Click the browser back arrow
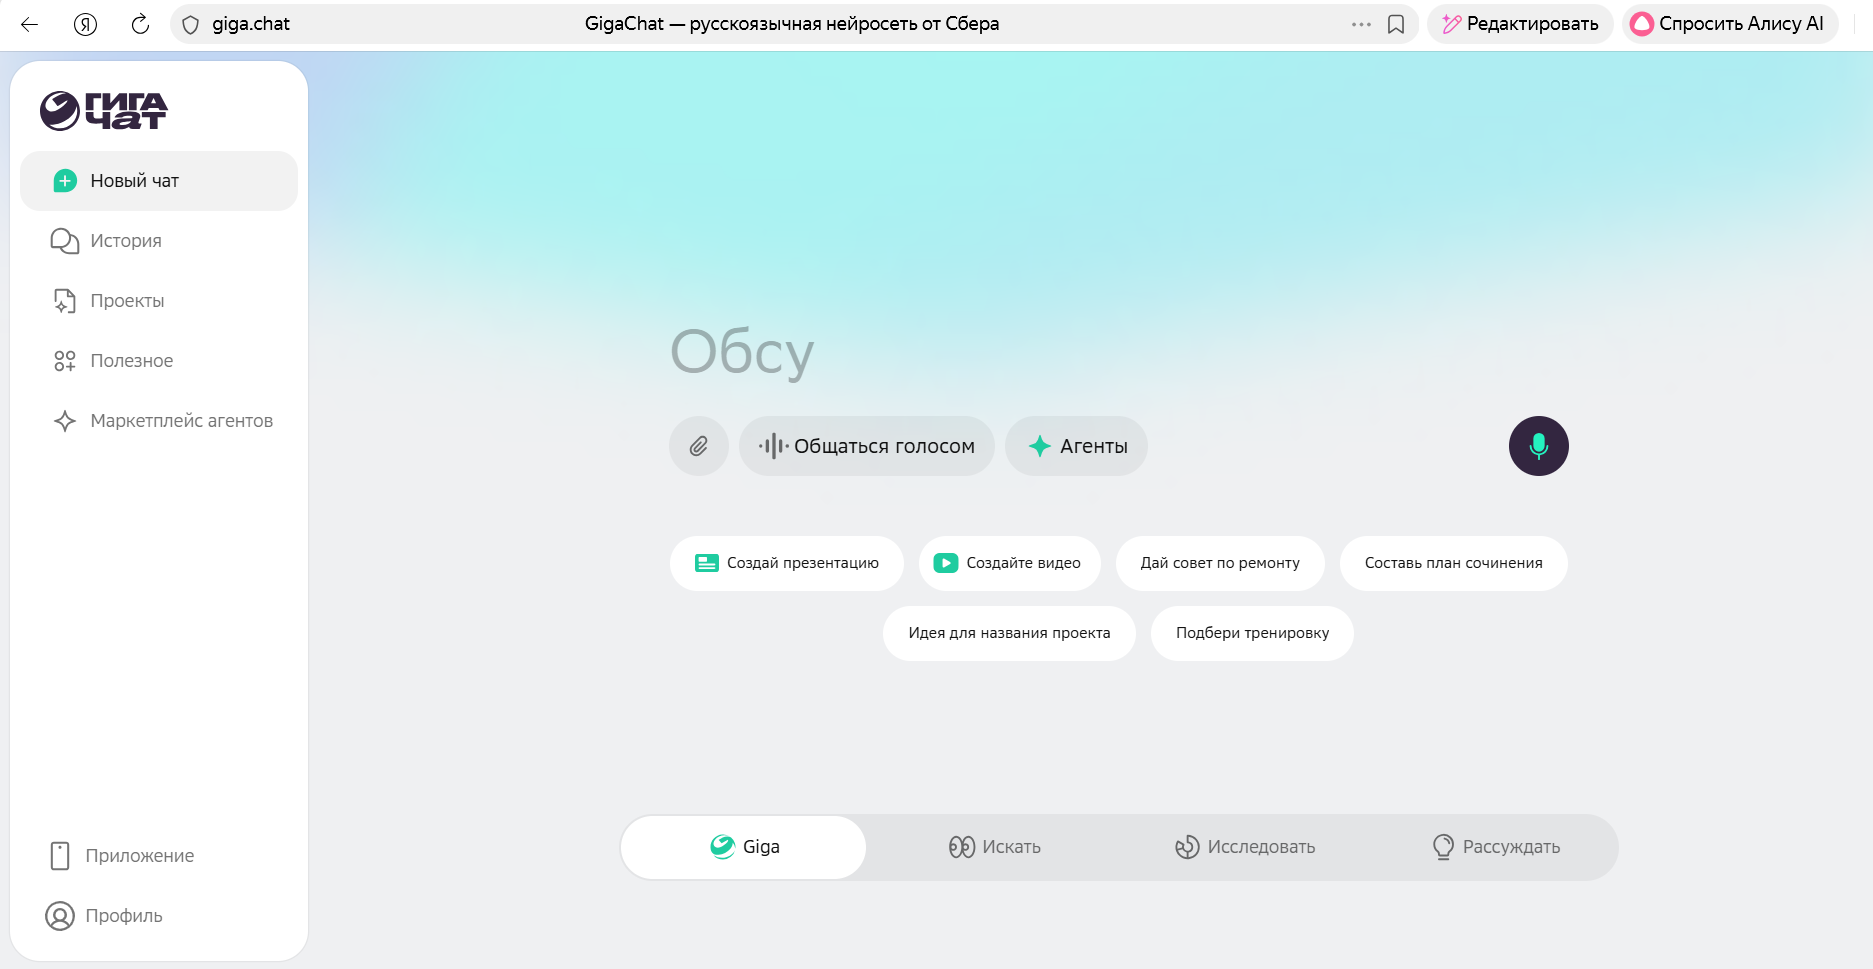The height and width of the screenshot is (969, 1873). pos(29,24)
